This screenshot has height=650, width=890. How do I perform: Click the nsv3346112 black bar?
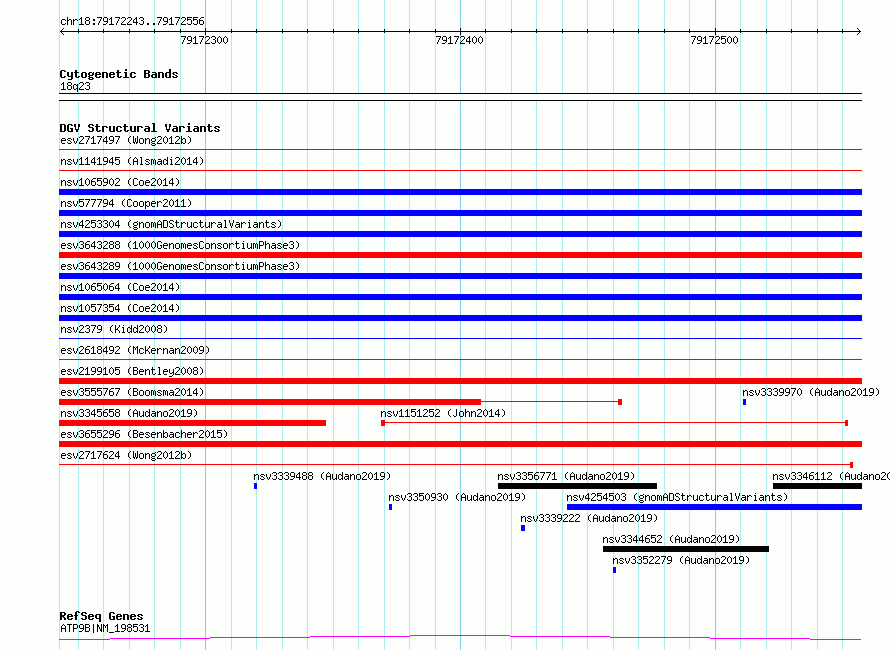click(x=817, y=486)
